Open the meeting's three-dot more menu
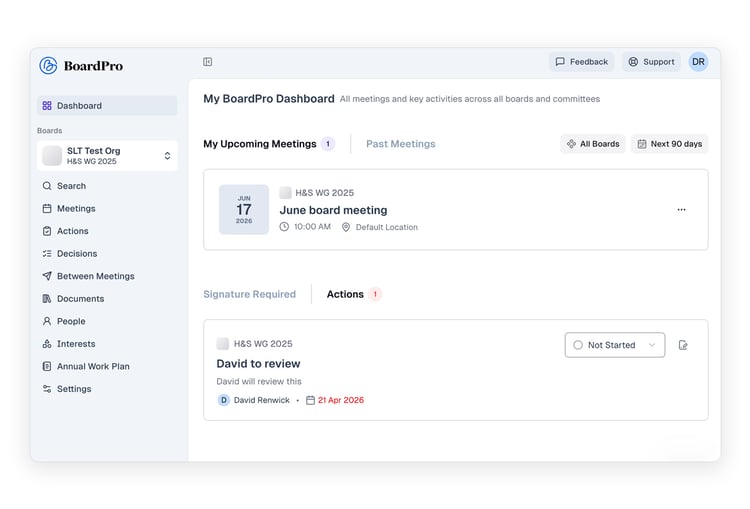Viewport: 750px width, 509px height. pyautogui.click(x=682, y=210)
